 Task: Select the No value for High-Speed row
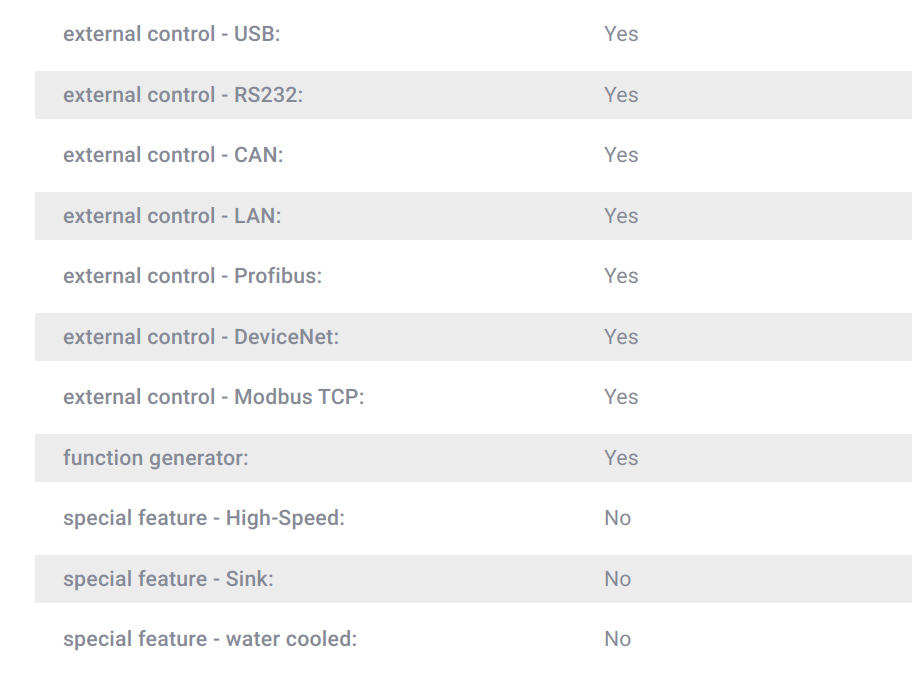pos(618,517)
